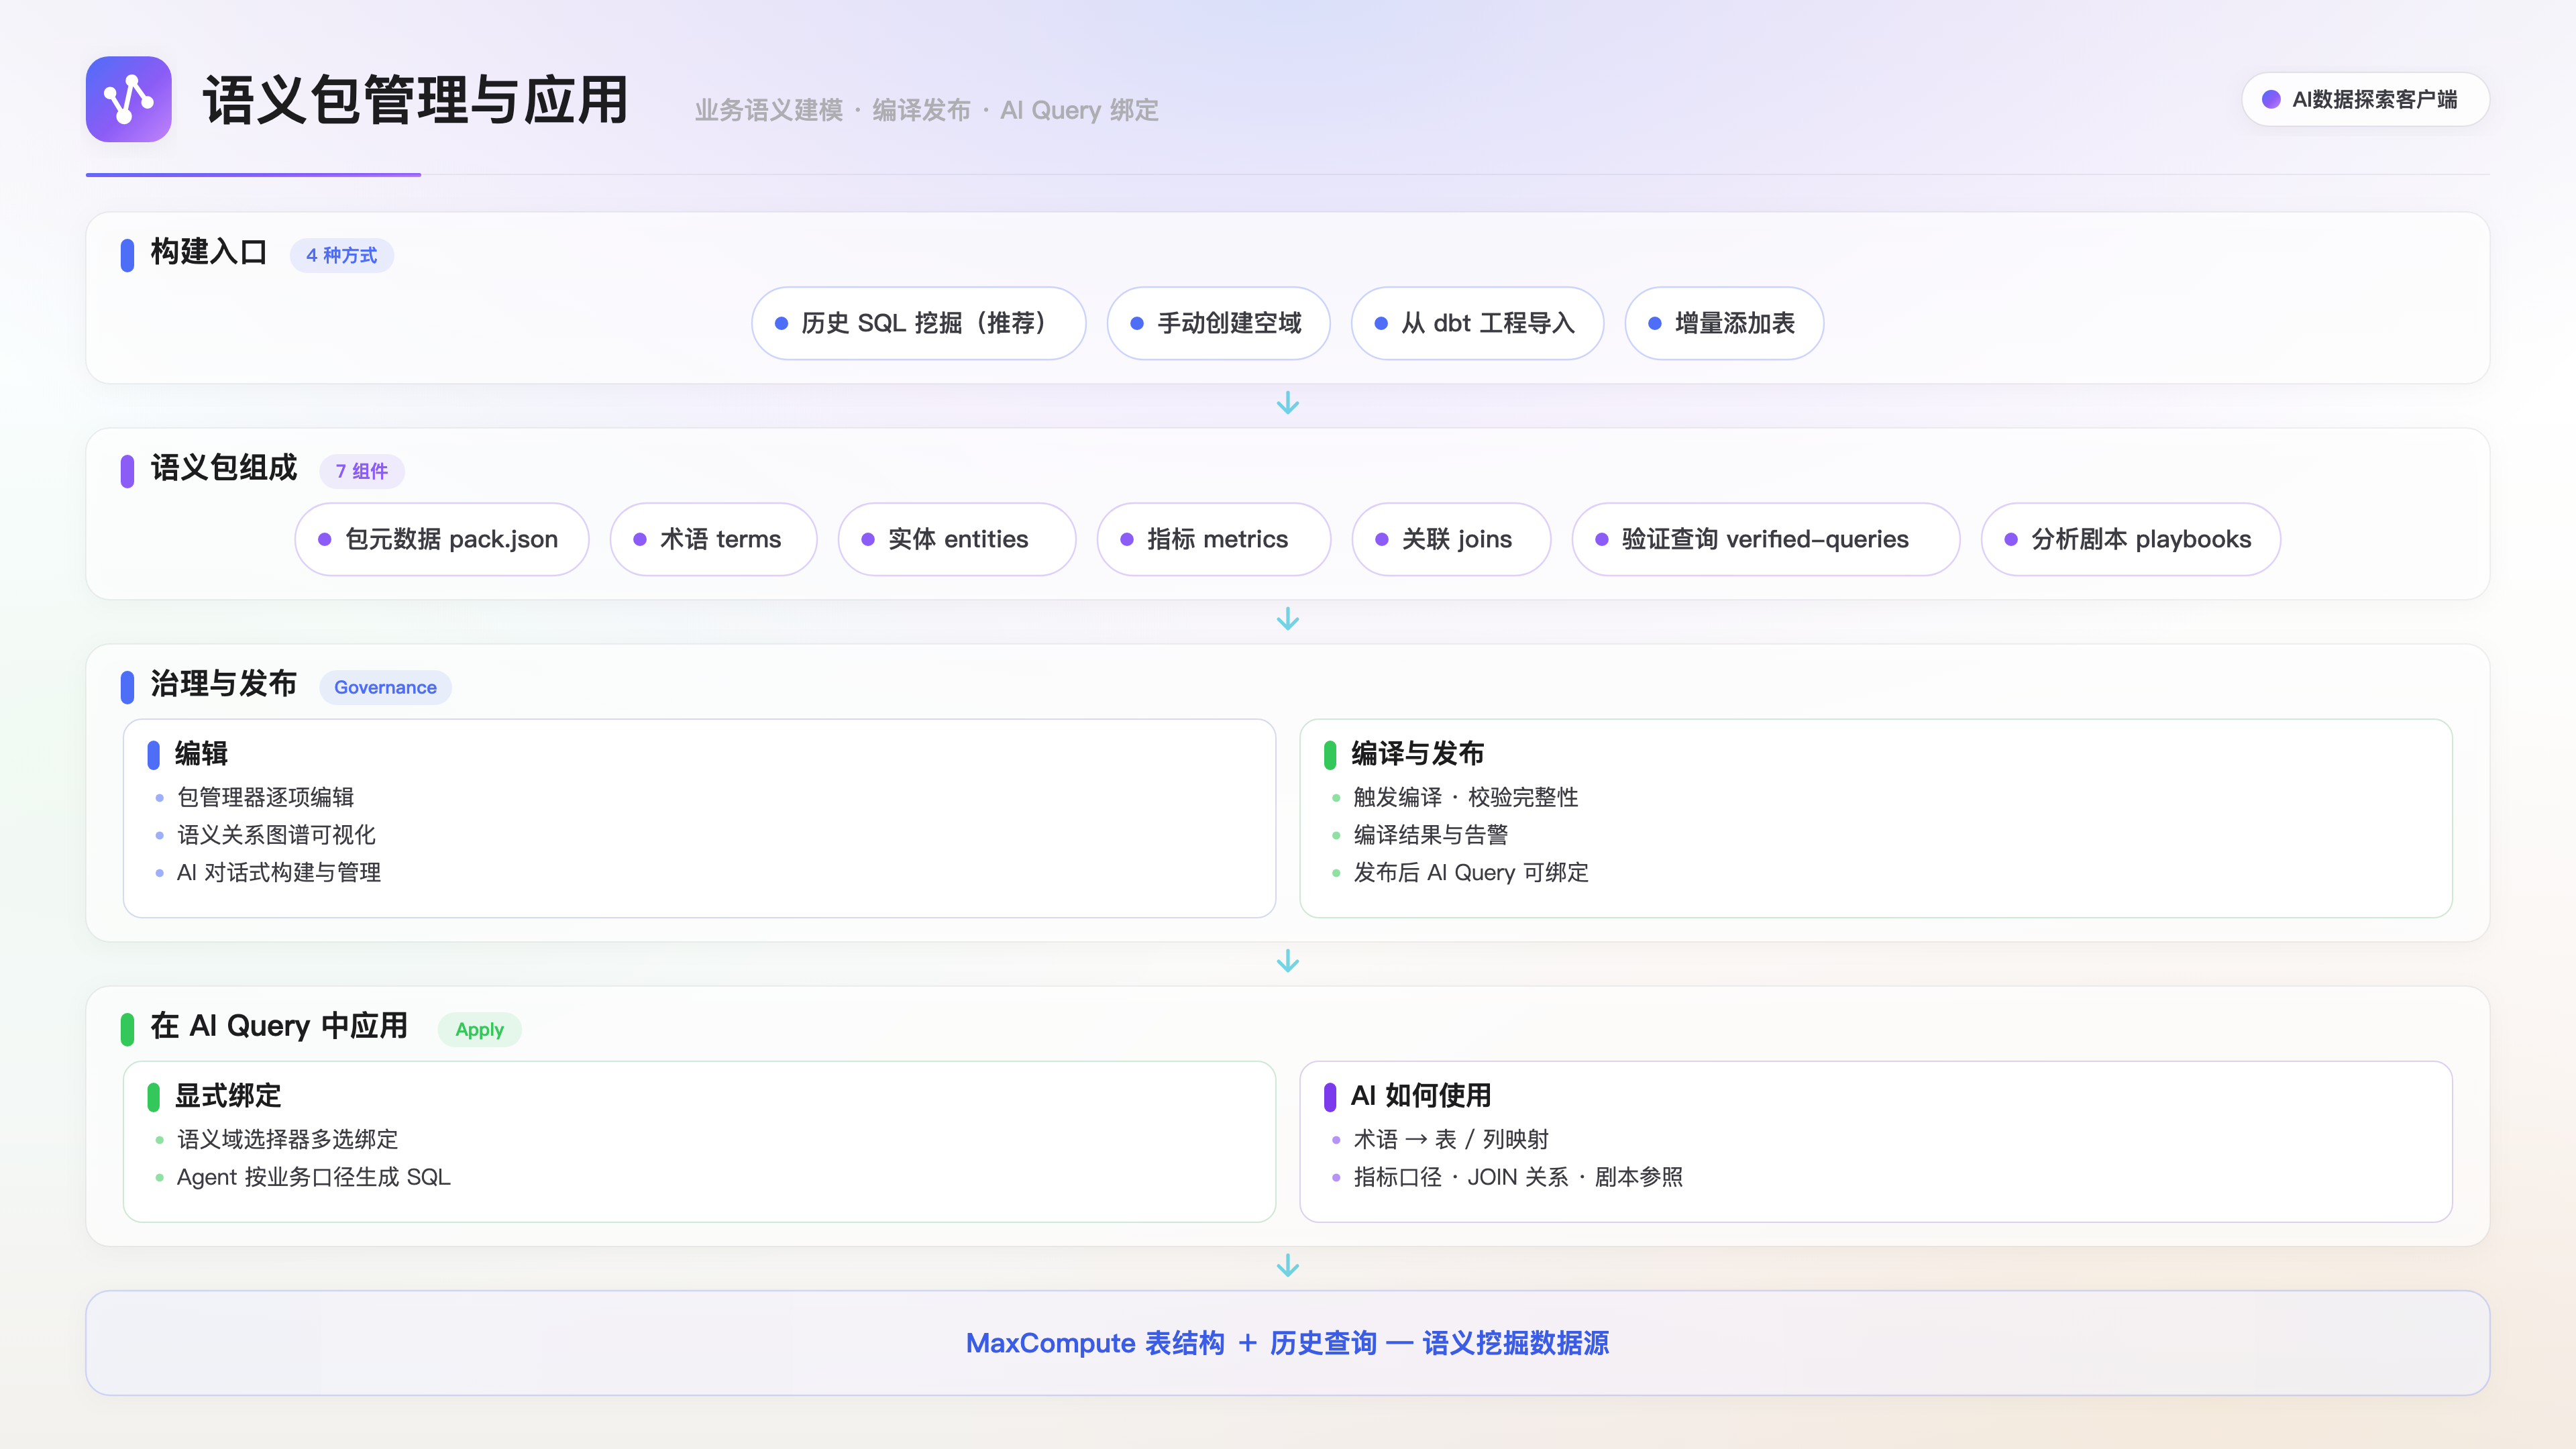2576x1449 pixels.
Task: Click the 显式绑定 card heading
Action: coord(228,1095)
